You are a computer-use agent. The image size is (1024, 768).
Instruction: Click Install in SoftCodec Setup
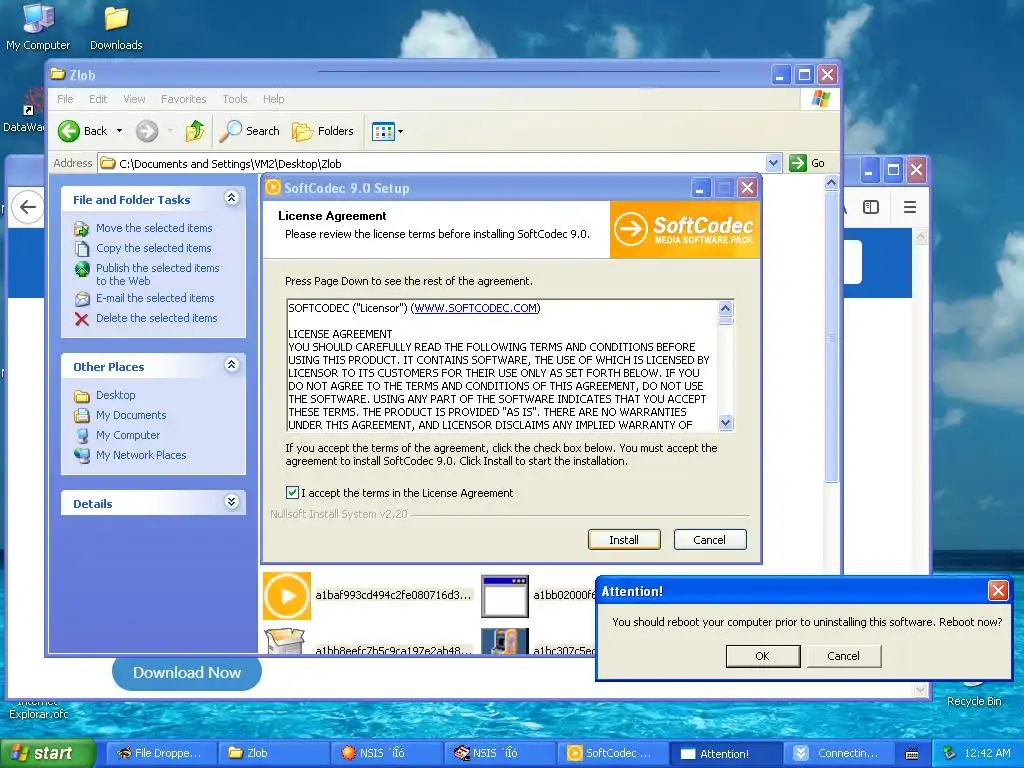click(624, 540)
